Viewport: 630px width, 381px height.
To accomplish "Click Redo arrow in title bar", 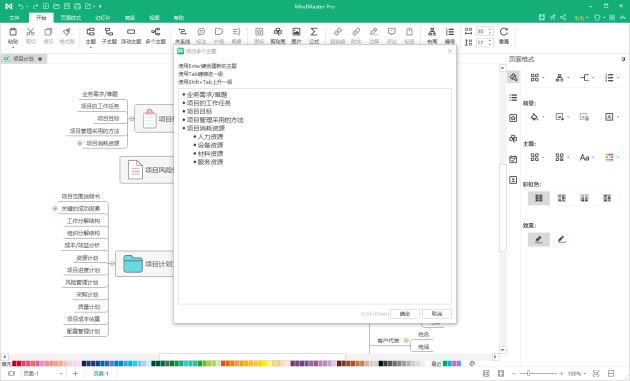I will coord(35,6).
